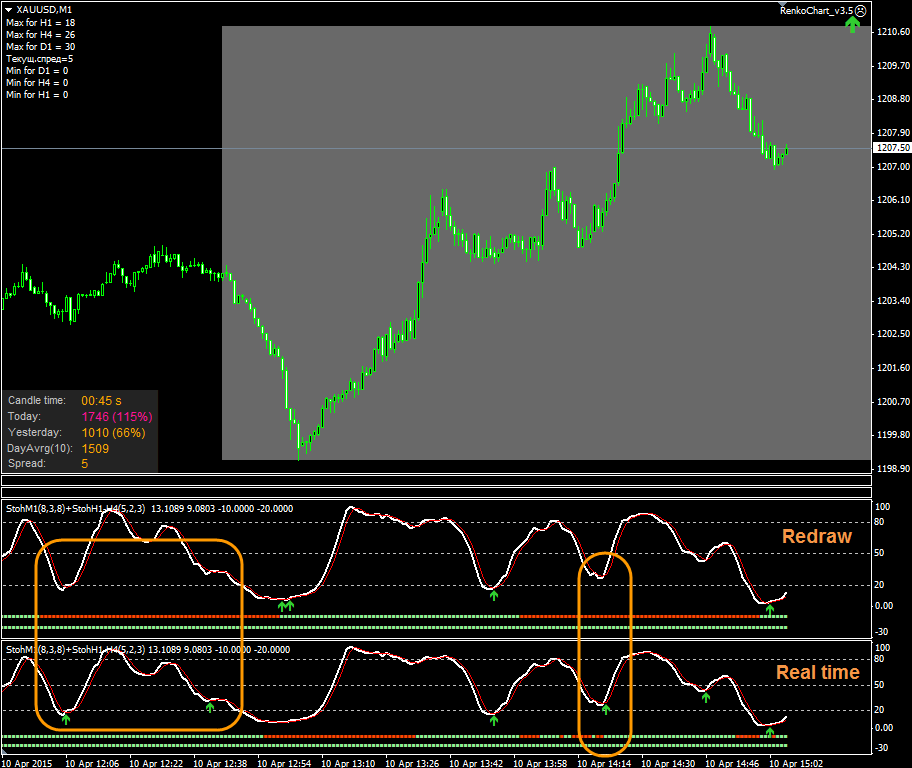Select the XAUUSD,M1 chart title text
912x768 pixels.
[44, 10]
